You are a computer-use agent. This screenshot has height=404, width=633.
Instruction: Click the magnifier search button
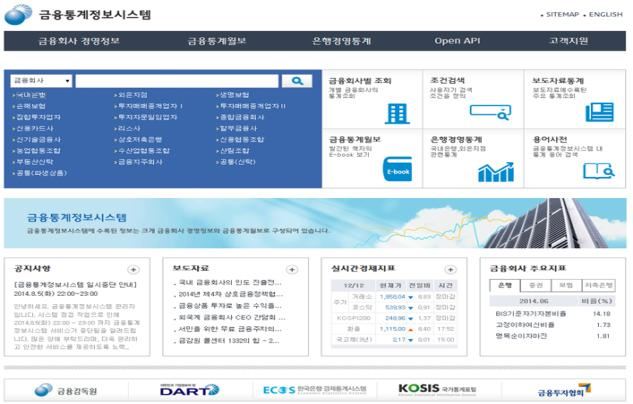[x=297, y=80]
